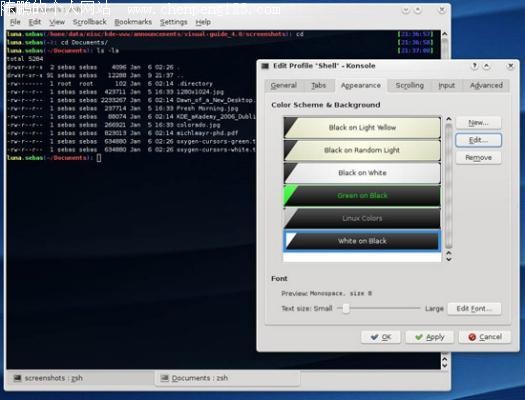Select Green on Black color scheme
525x400 pixels.
[362, 195]
